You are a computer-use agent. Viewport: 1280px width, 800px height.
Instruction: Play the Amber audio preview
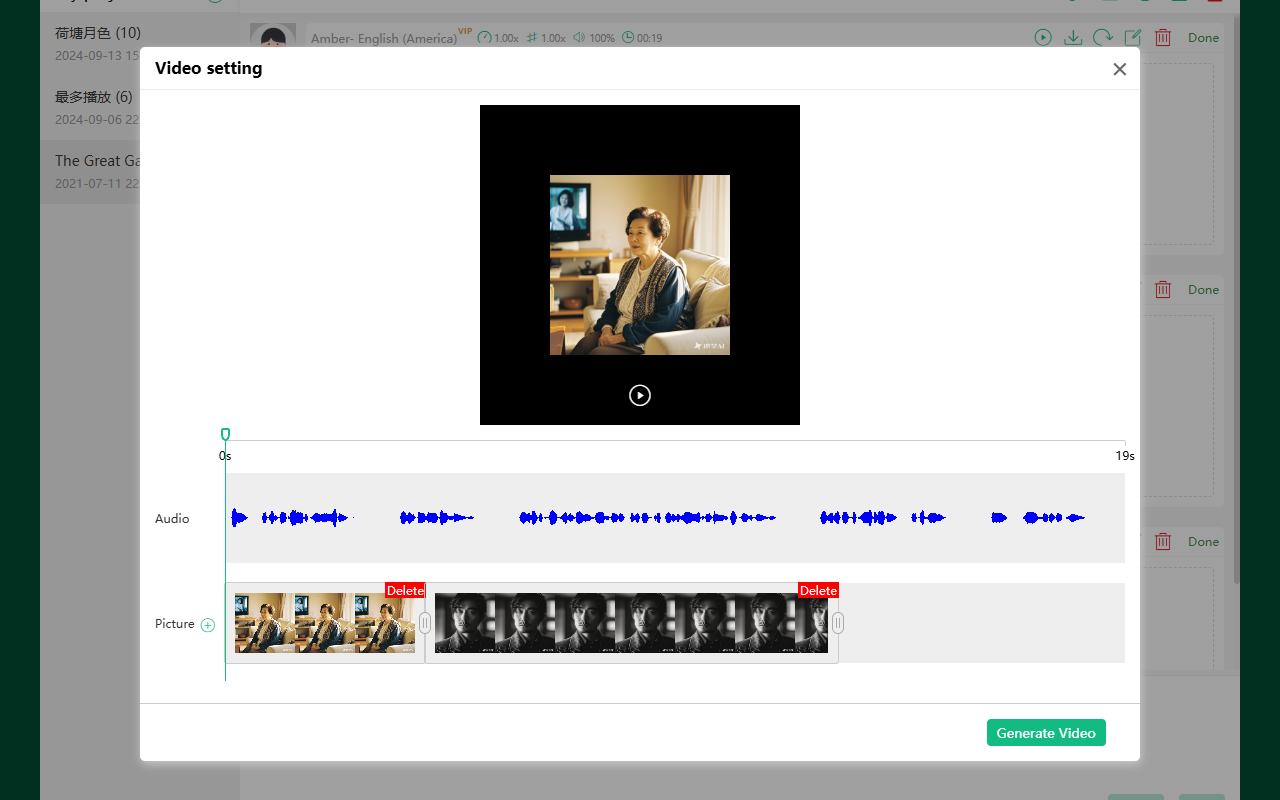pos(1043,37)
